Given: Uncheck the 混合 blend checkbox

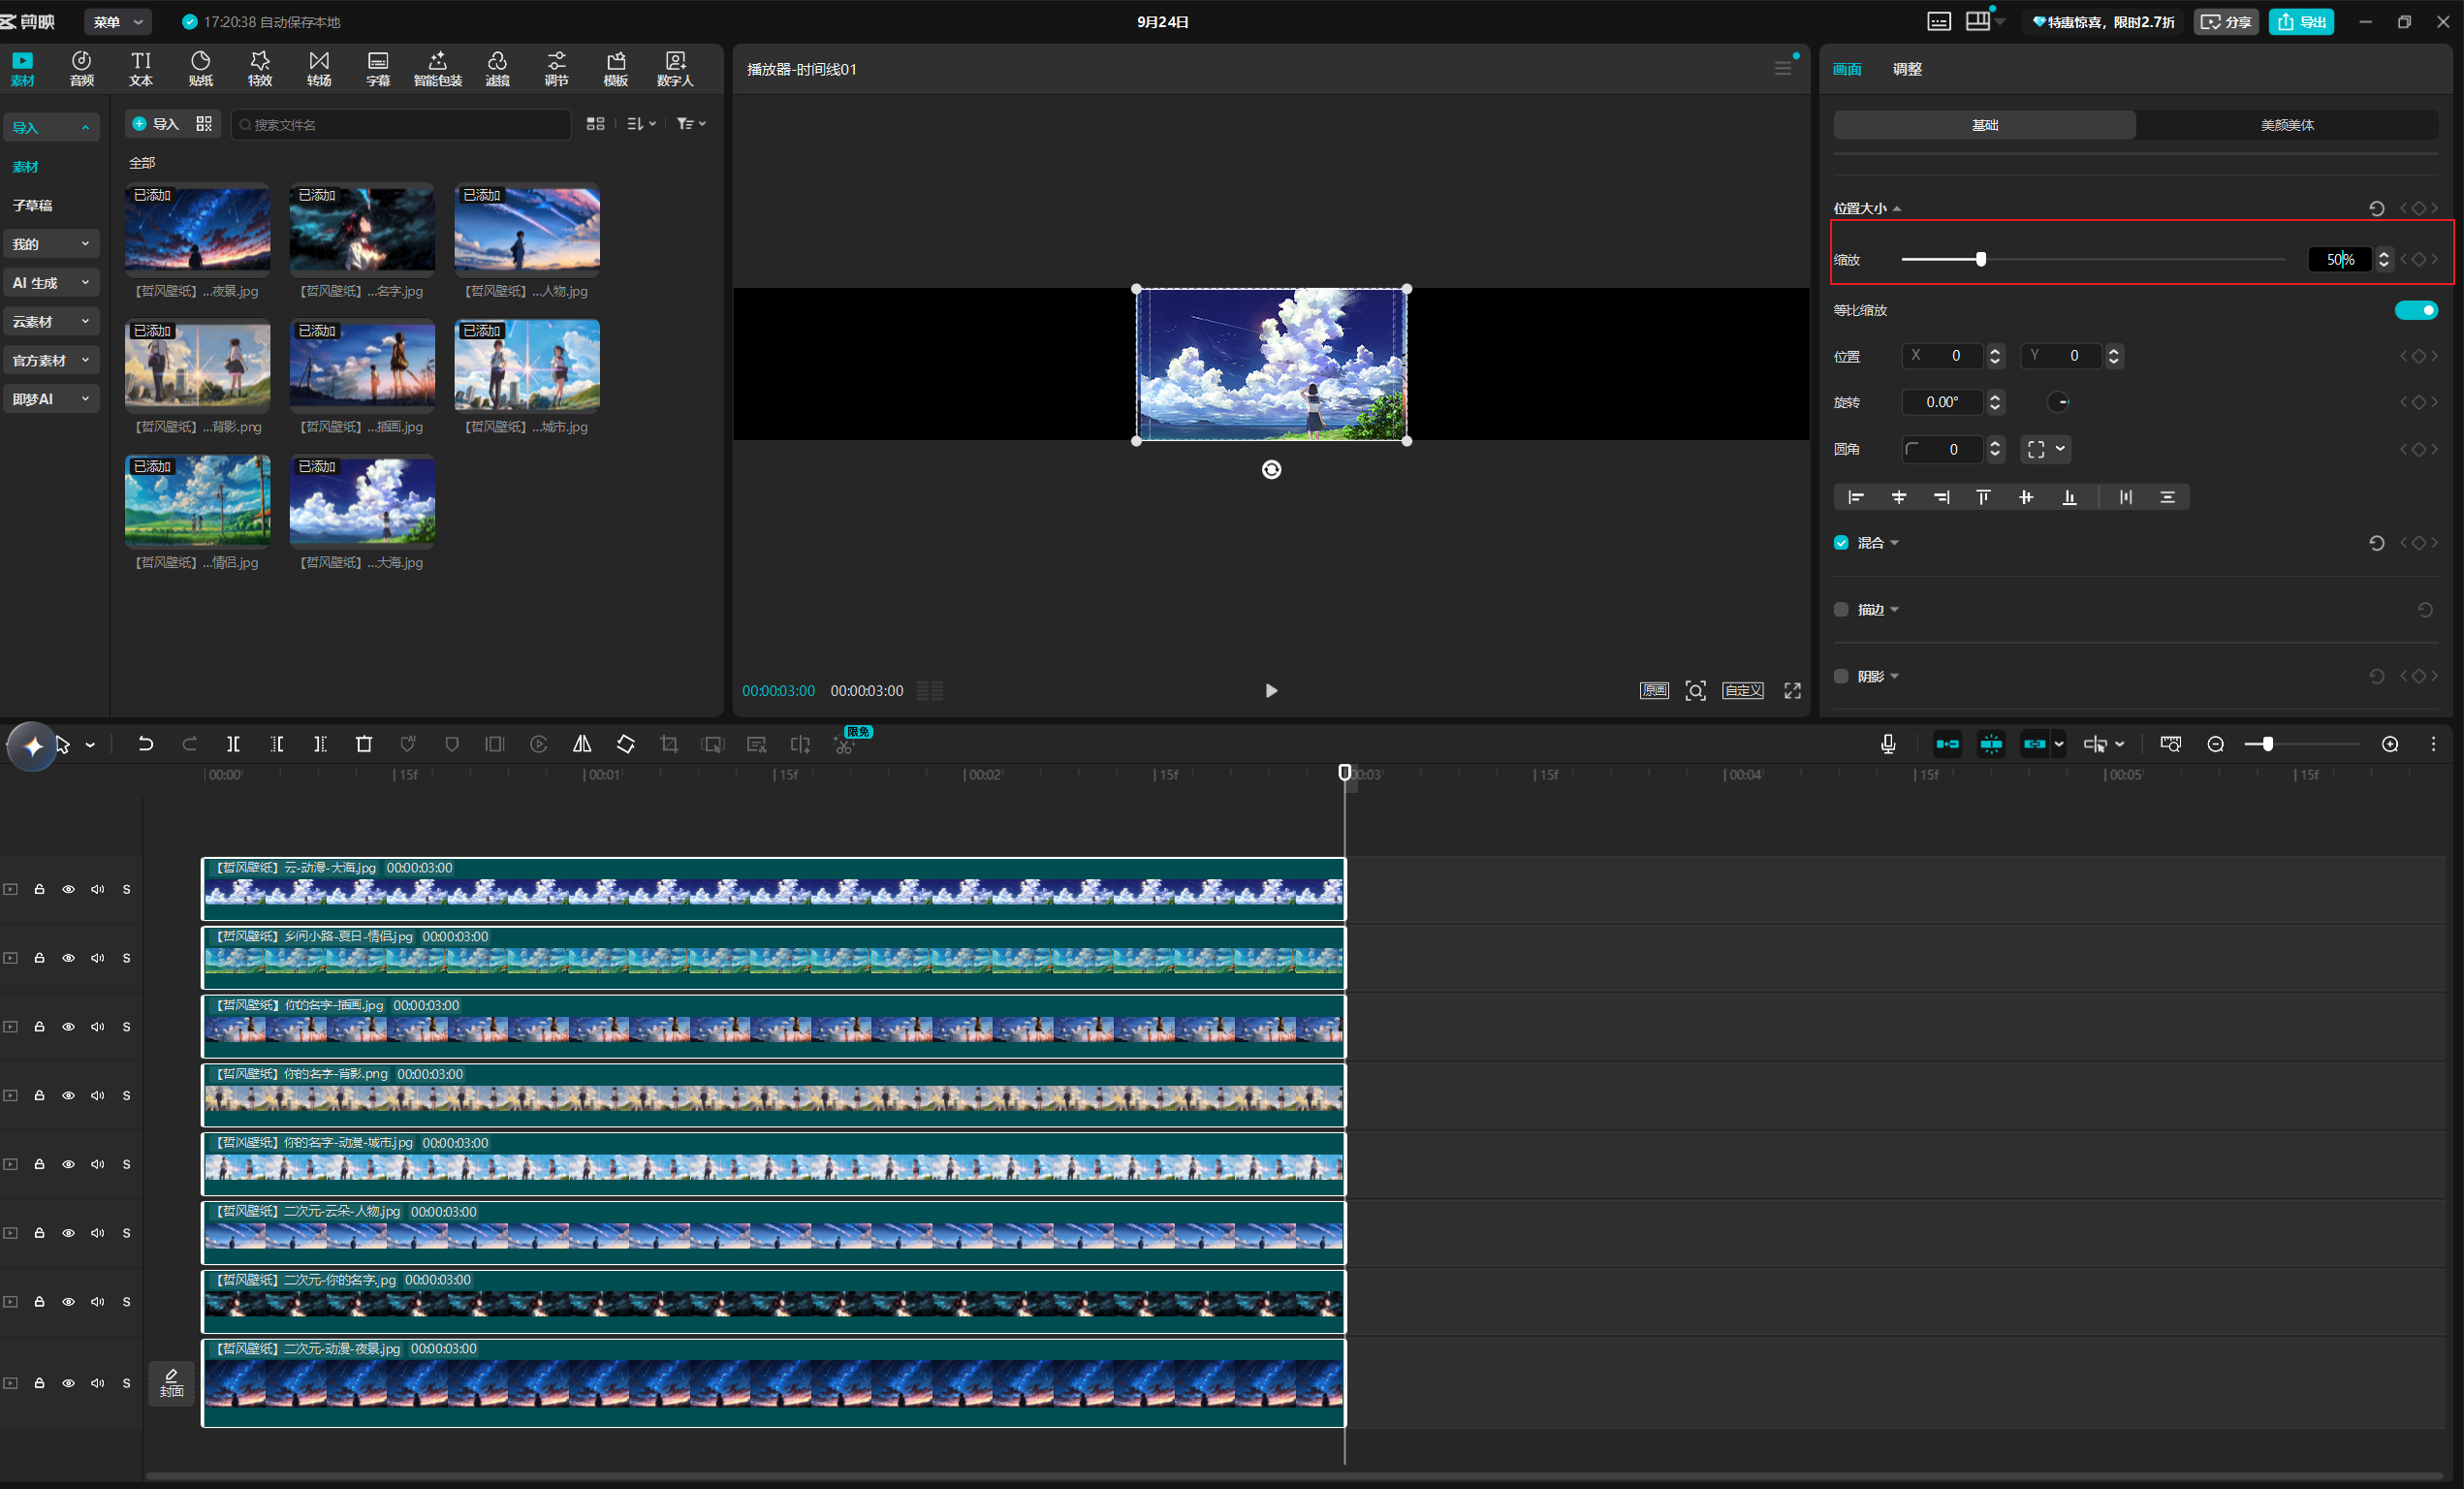Looking at the screenshot, I should [x=1841, y=543].
